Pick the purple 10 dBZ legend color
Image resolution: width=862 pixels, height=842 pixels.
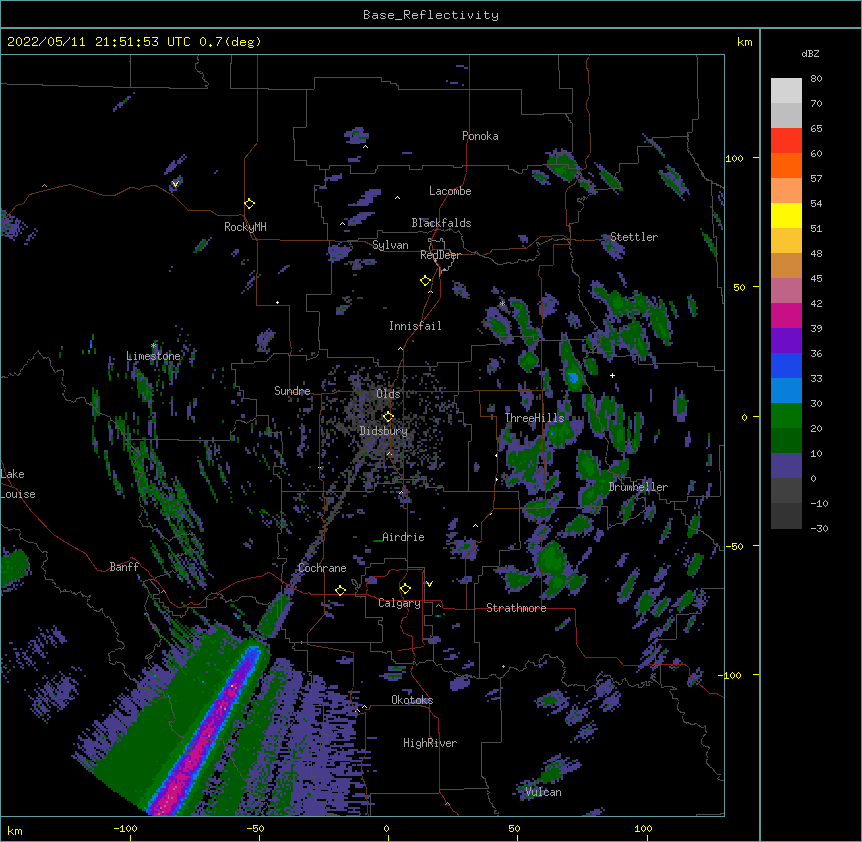pos(786,466)
